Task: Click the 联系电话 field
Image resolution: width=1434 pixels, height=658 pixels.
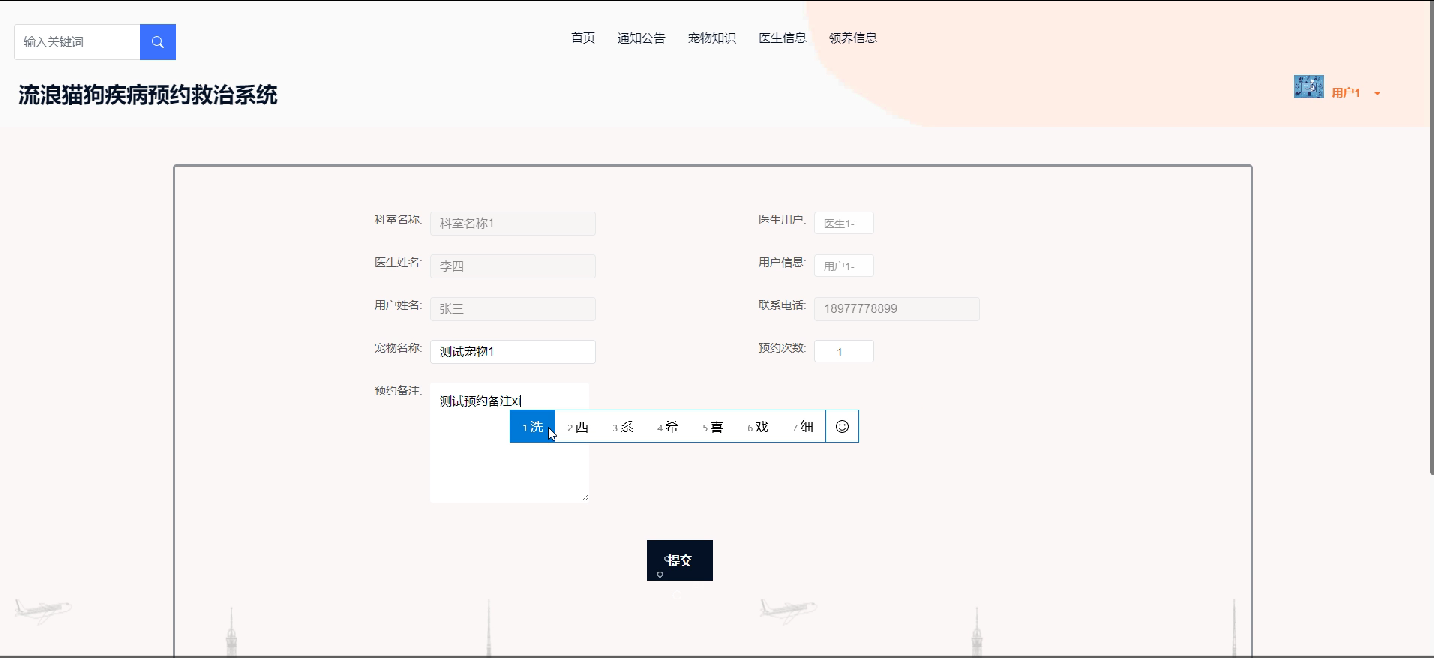Action: (x=897, y=309)
